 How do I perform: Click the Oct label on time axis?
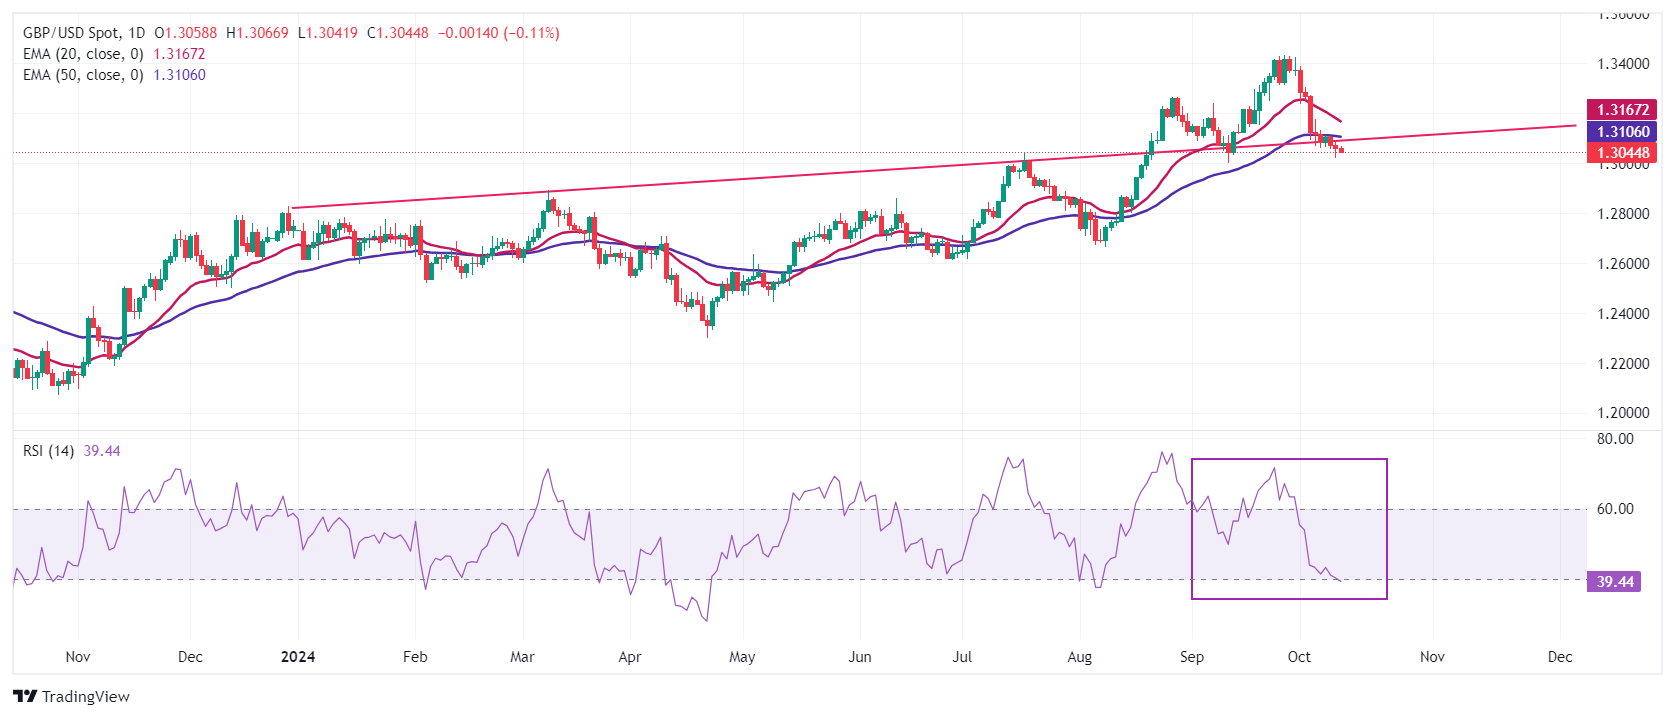pyautogui.click(x=1299, y=657)
